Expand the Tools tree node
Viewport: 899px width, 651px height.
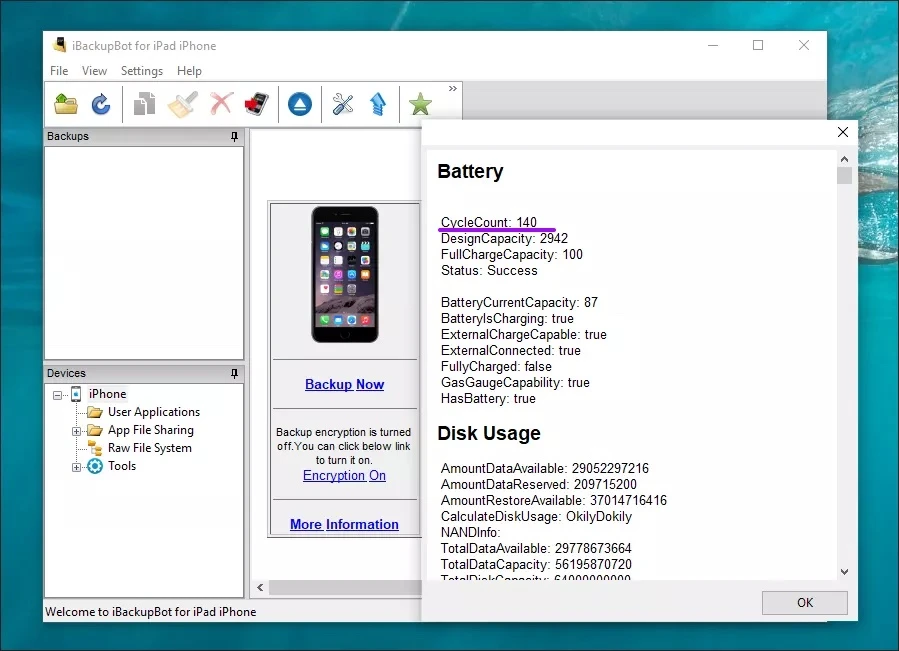click(x=77, y=467)
